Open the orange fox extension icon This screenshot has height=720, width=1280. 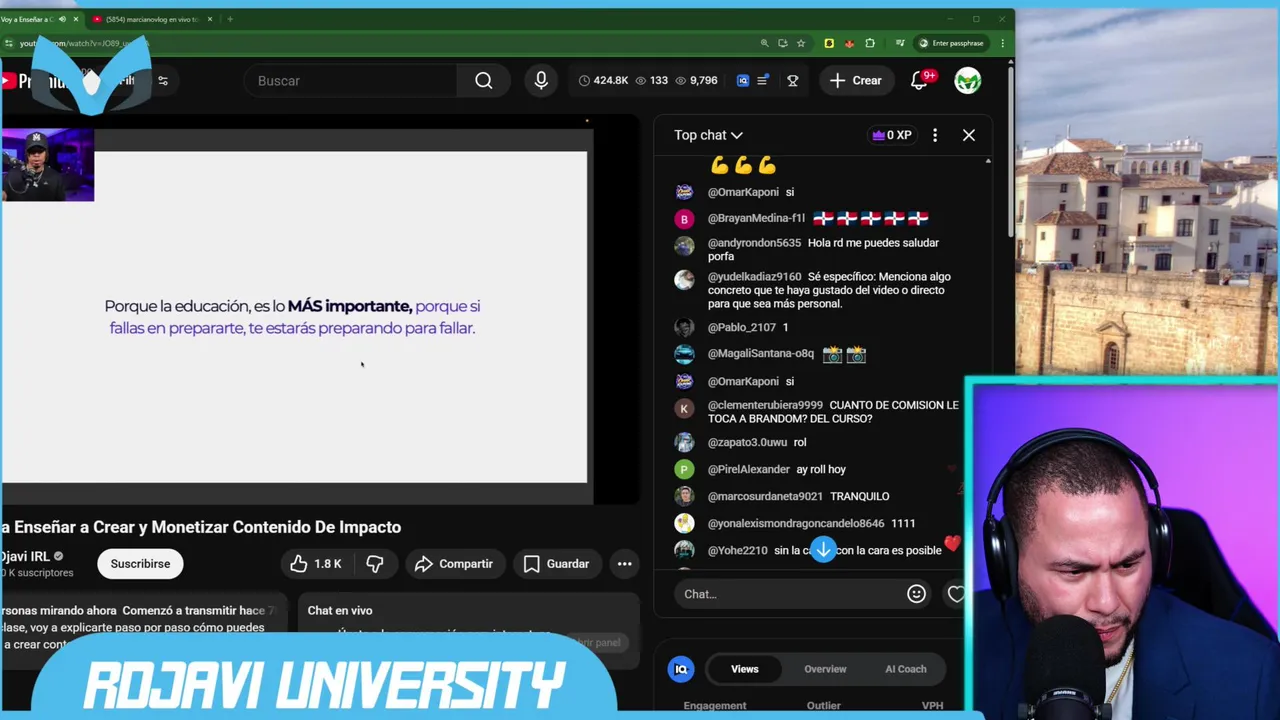849,43
